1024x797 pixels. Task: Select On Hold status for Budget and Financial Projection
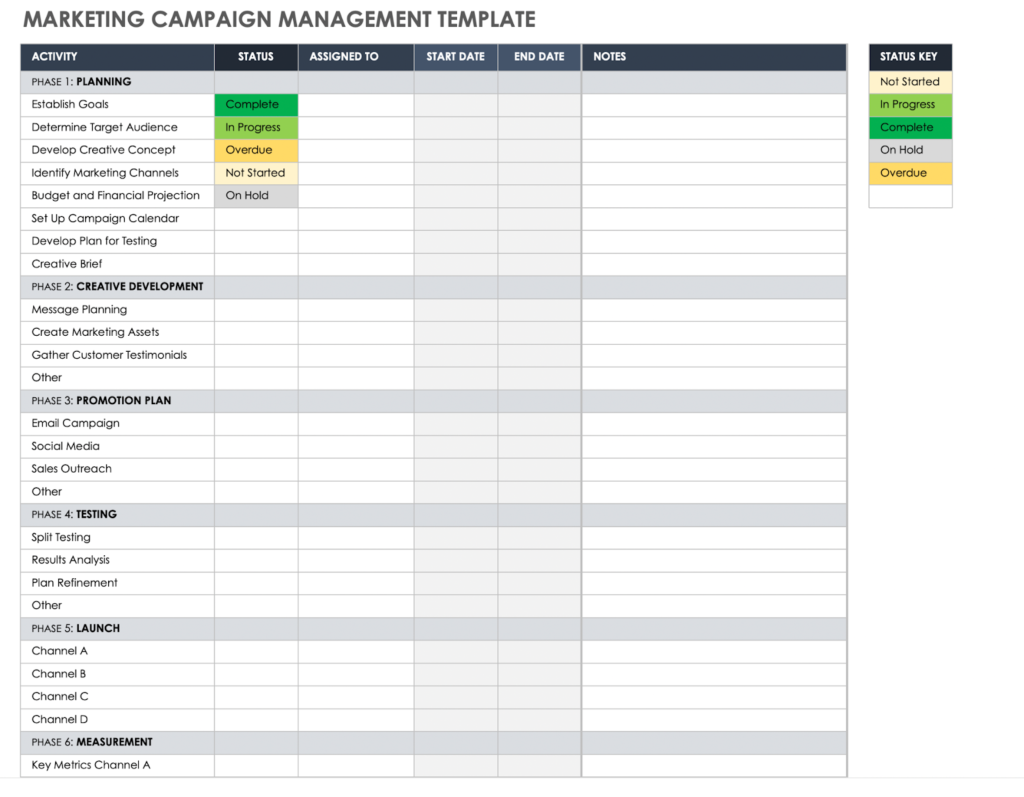[x=256, y=196]
